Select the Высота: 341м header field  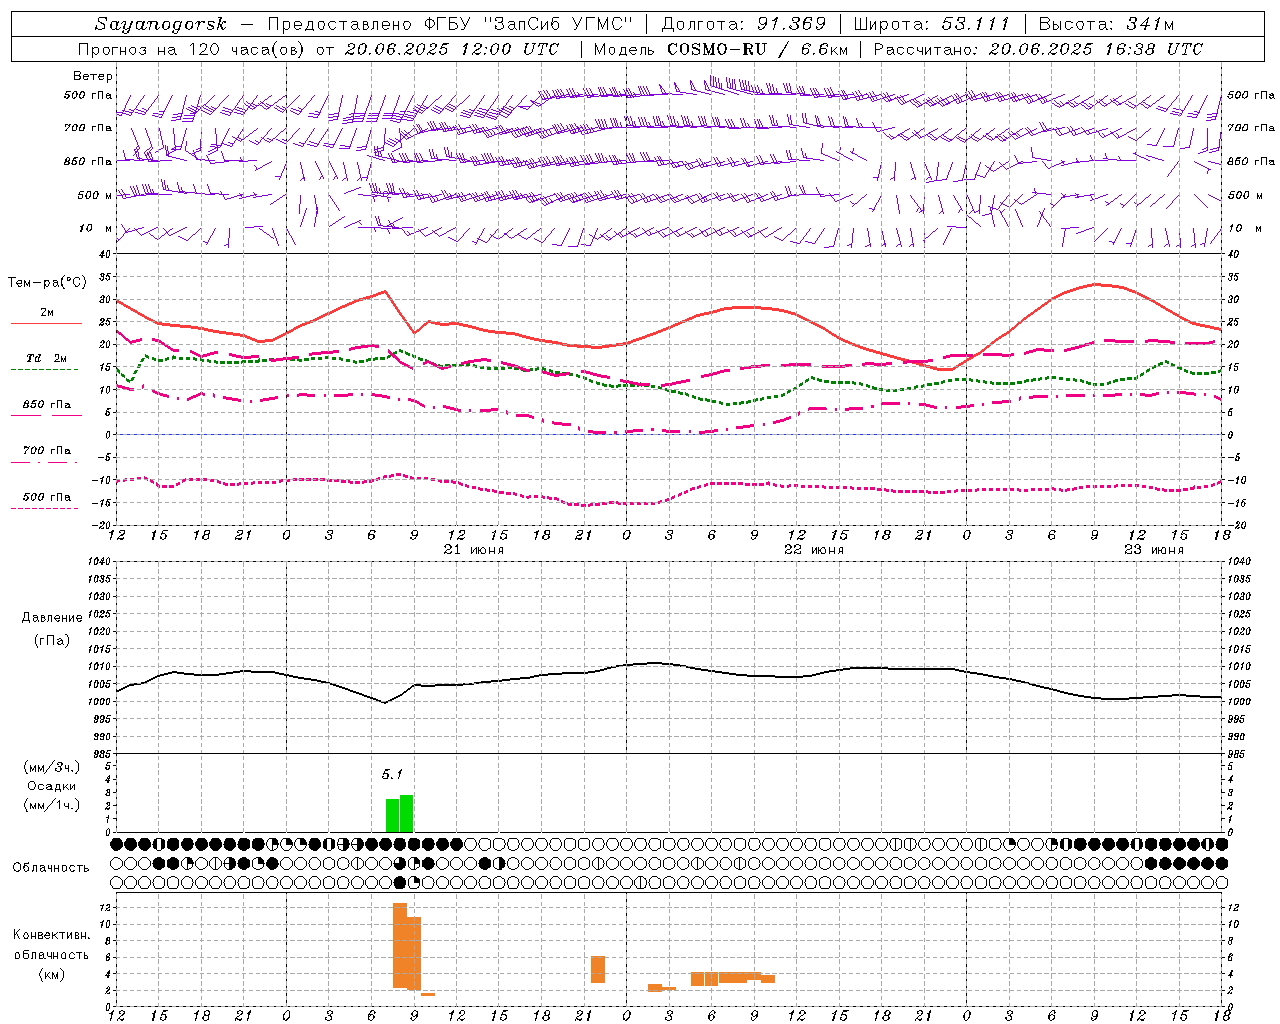coord(1105,24)
